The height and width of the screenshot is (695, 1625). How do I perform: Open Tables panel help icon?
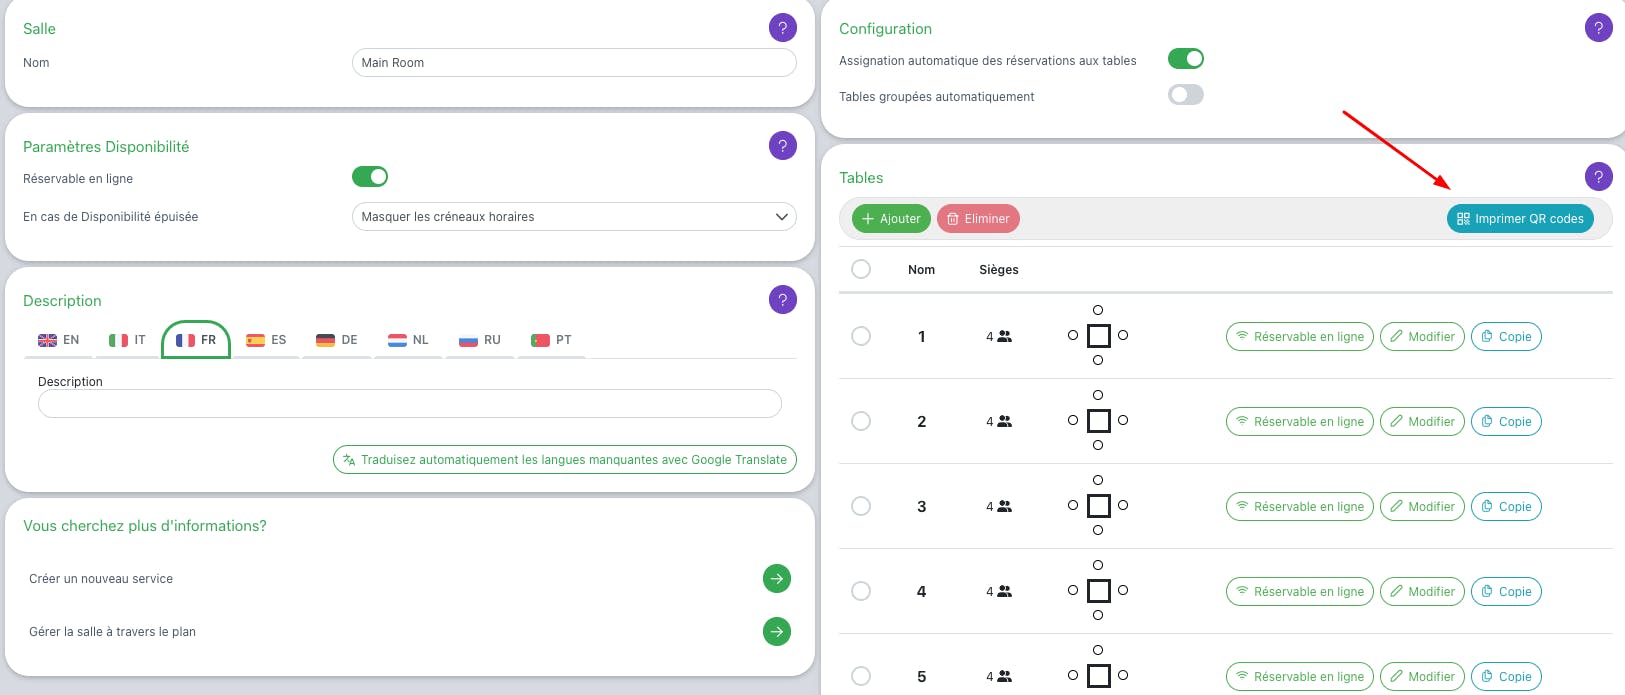tap(1599, 177)
